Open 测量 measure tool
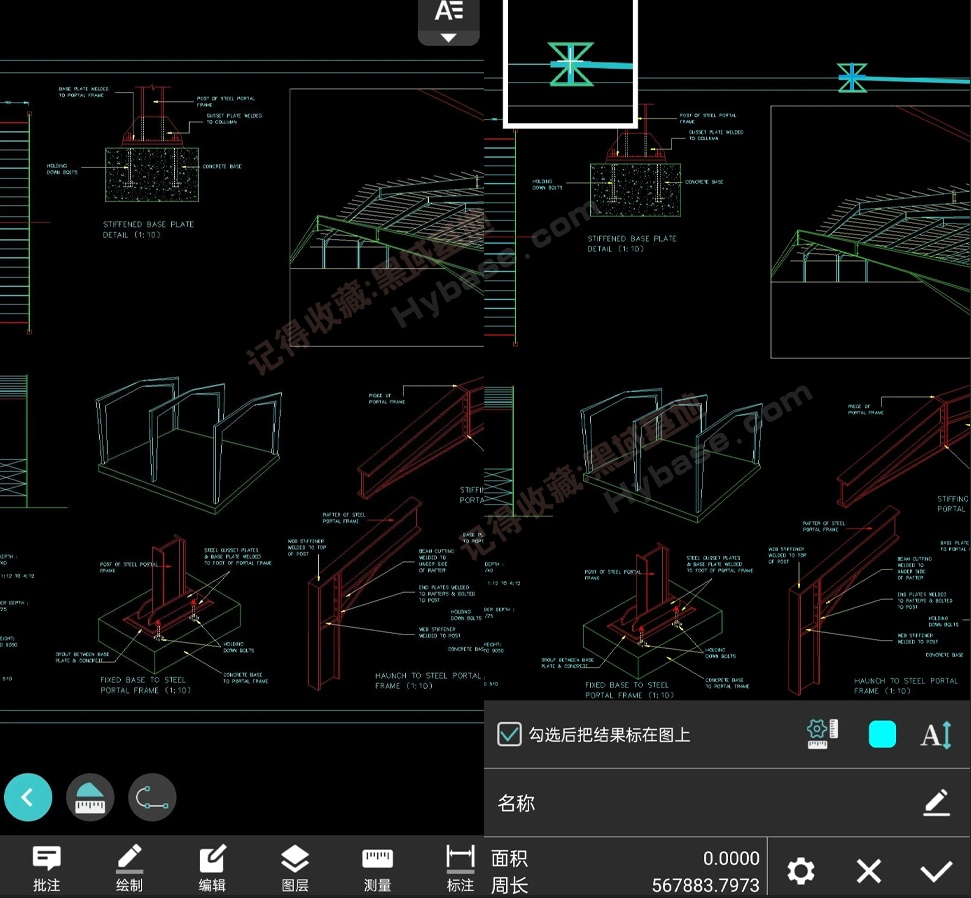The height and width of the screenshot is (898, 971). click(377, 868)
